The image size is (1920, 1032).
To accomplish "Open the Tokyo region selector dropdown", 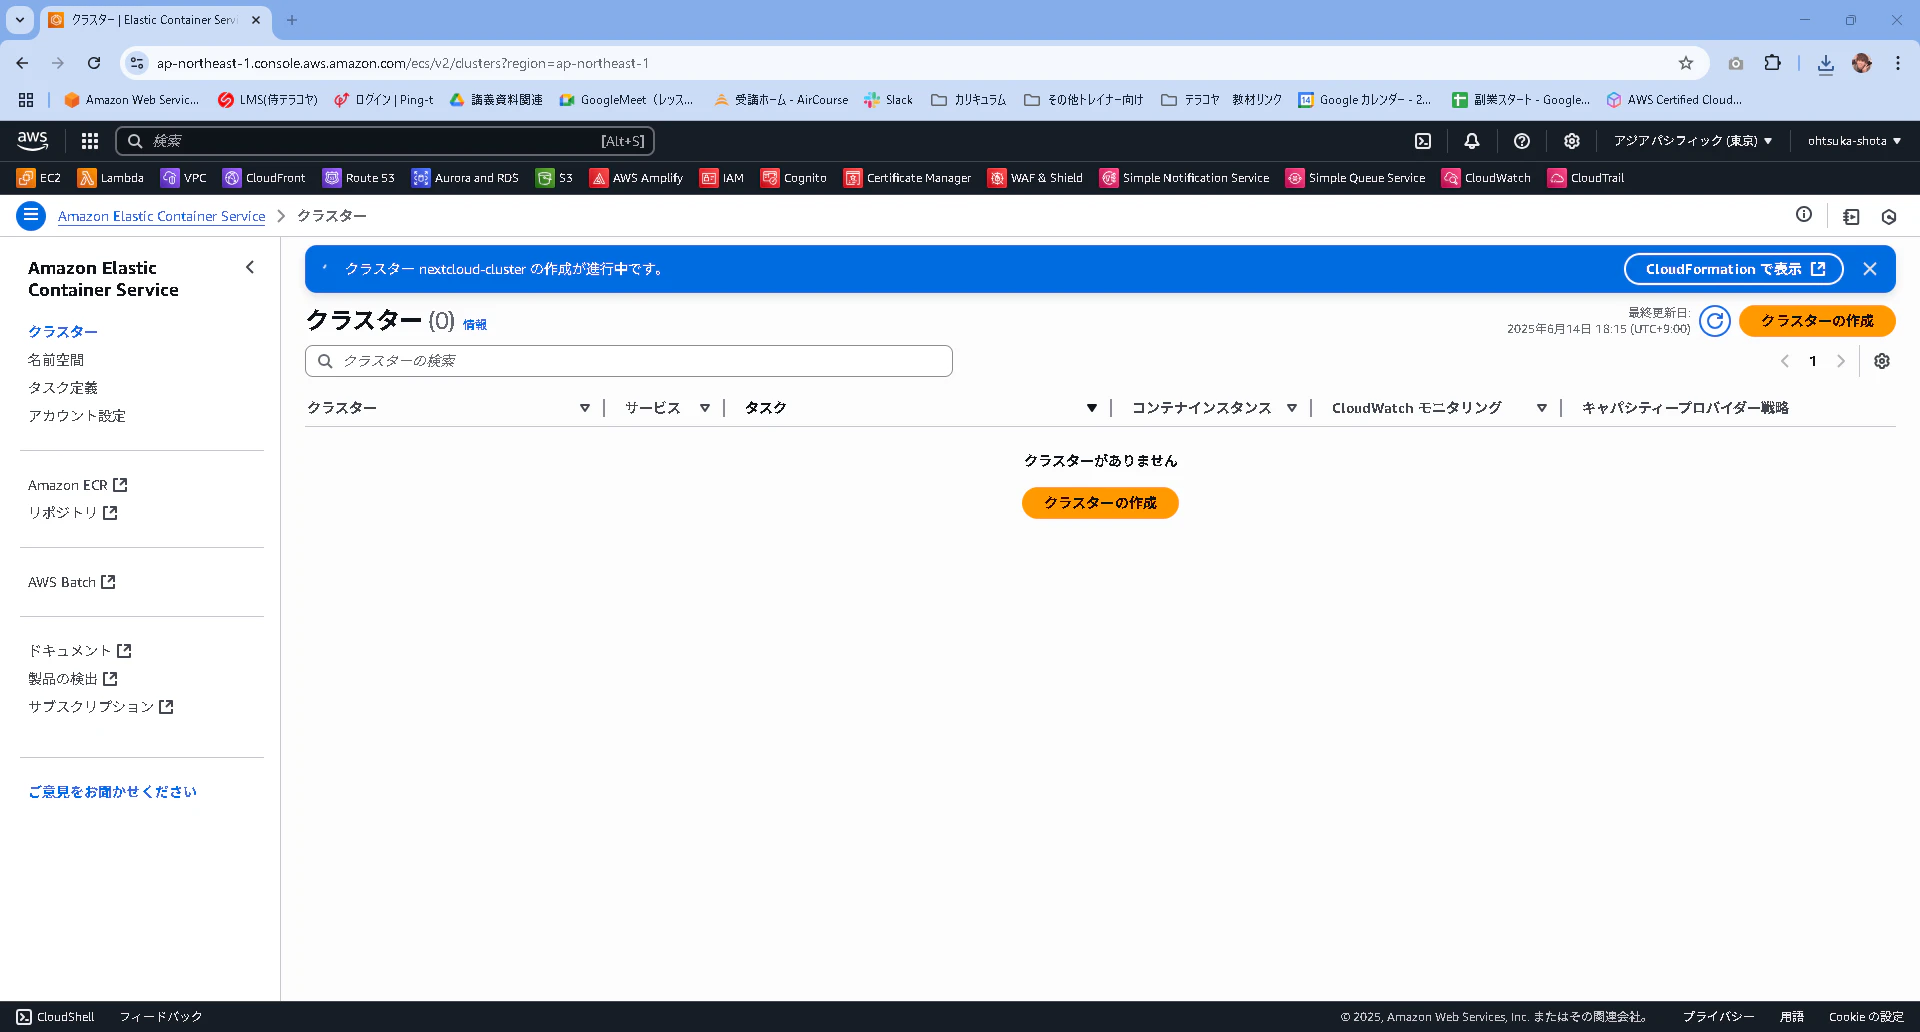I will pos(1692,141).
